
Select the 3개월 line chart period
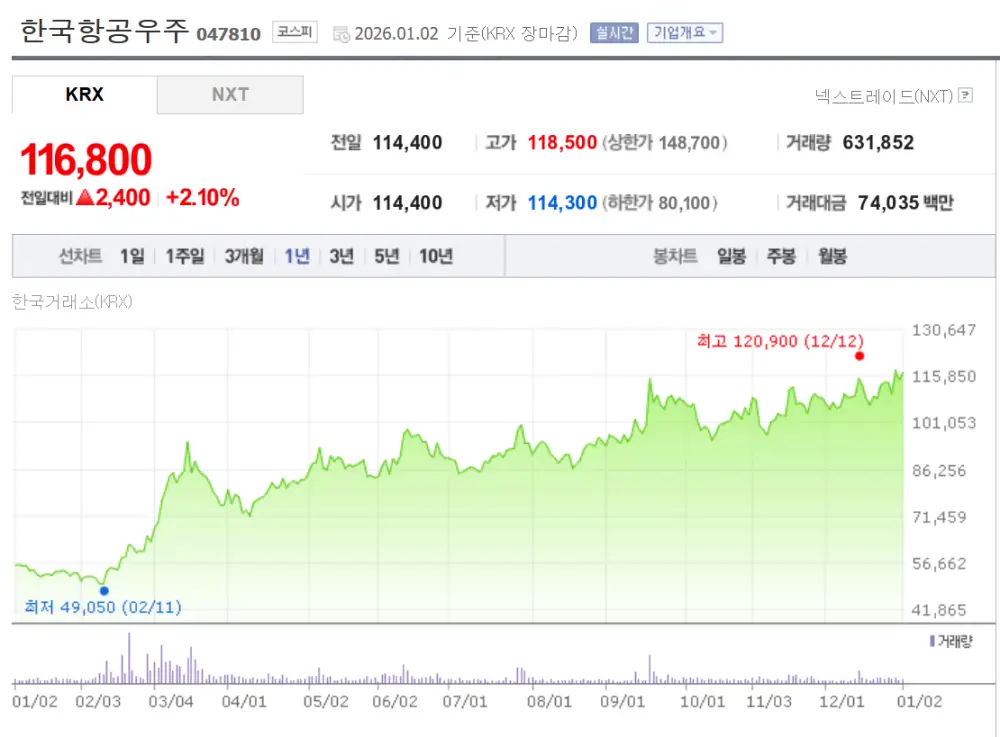pyautogui.click(x=244, y=256)
